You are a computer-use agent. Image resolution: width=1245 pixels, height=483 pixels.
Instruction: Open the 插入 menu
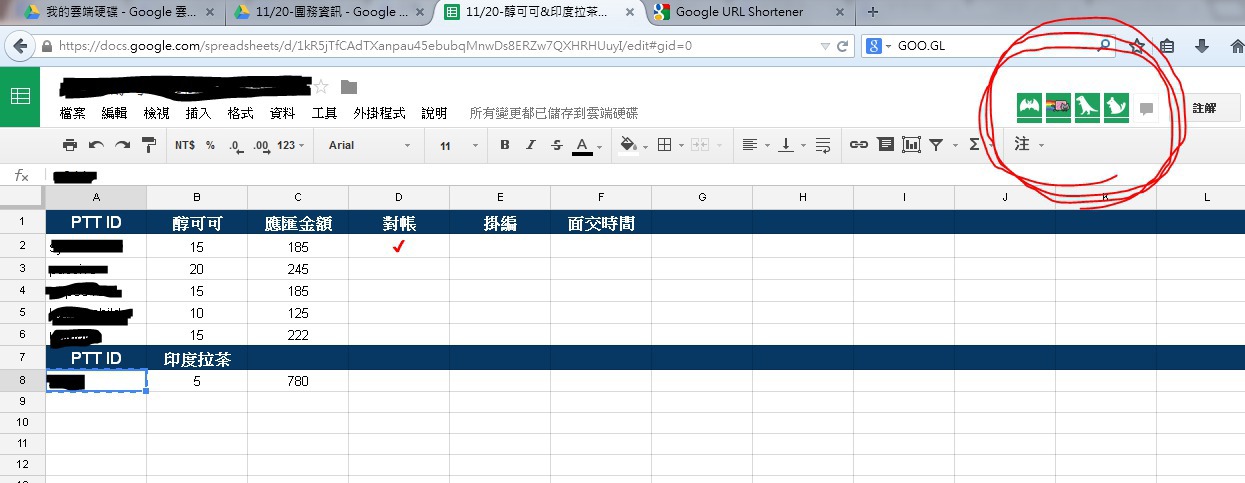pos(199,114)
